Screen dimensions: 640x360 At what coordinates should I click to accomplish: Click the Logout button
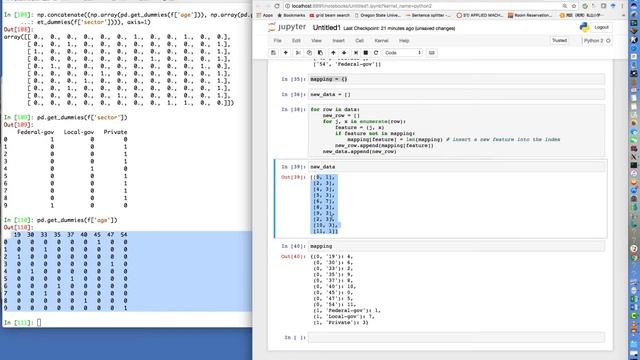601,27
